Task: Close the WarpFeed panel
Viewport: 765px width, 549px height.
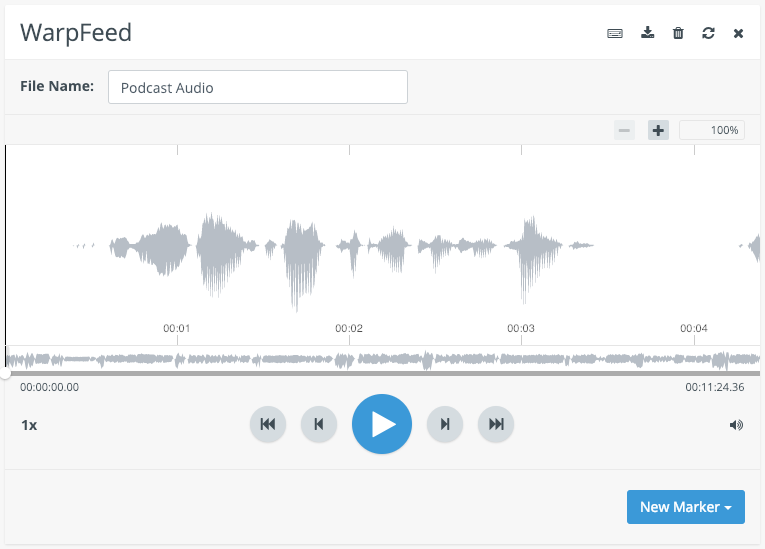Action: [738, 33]
